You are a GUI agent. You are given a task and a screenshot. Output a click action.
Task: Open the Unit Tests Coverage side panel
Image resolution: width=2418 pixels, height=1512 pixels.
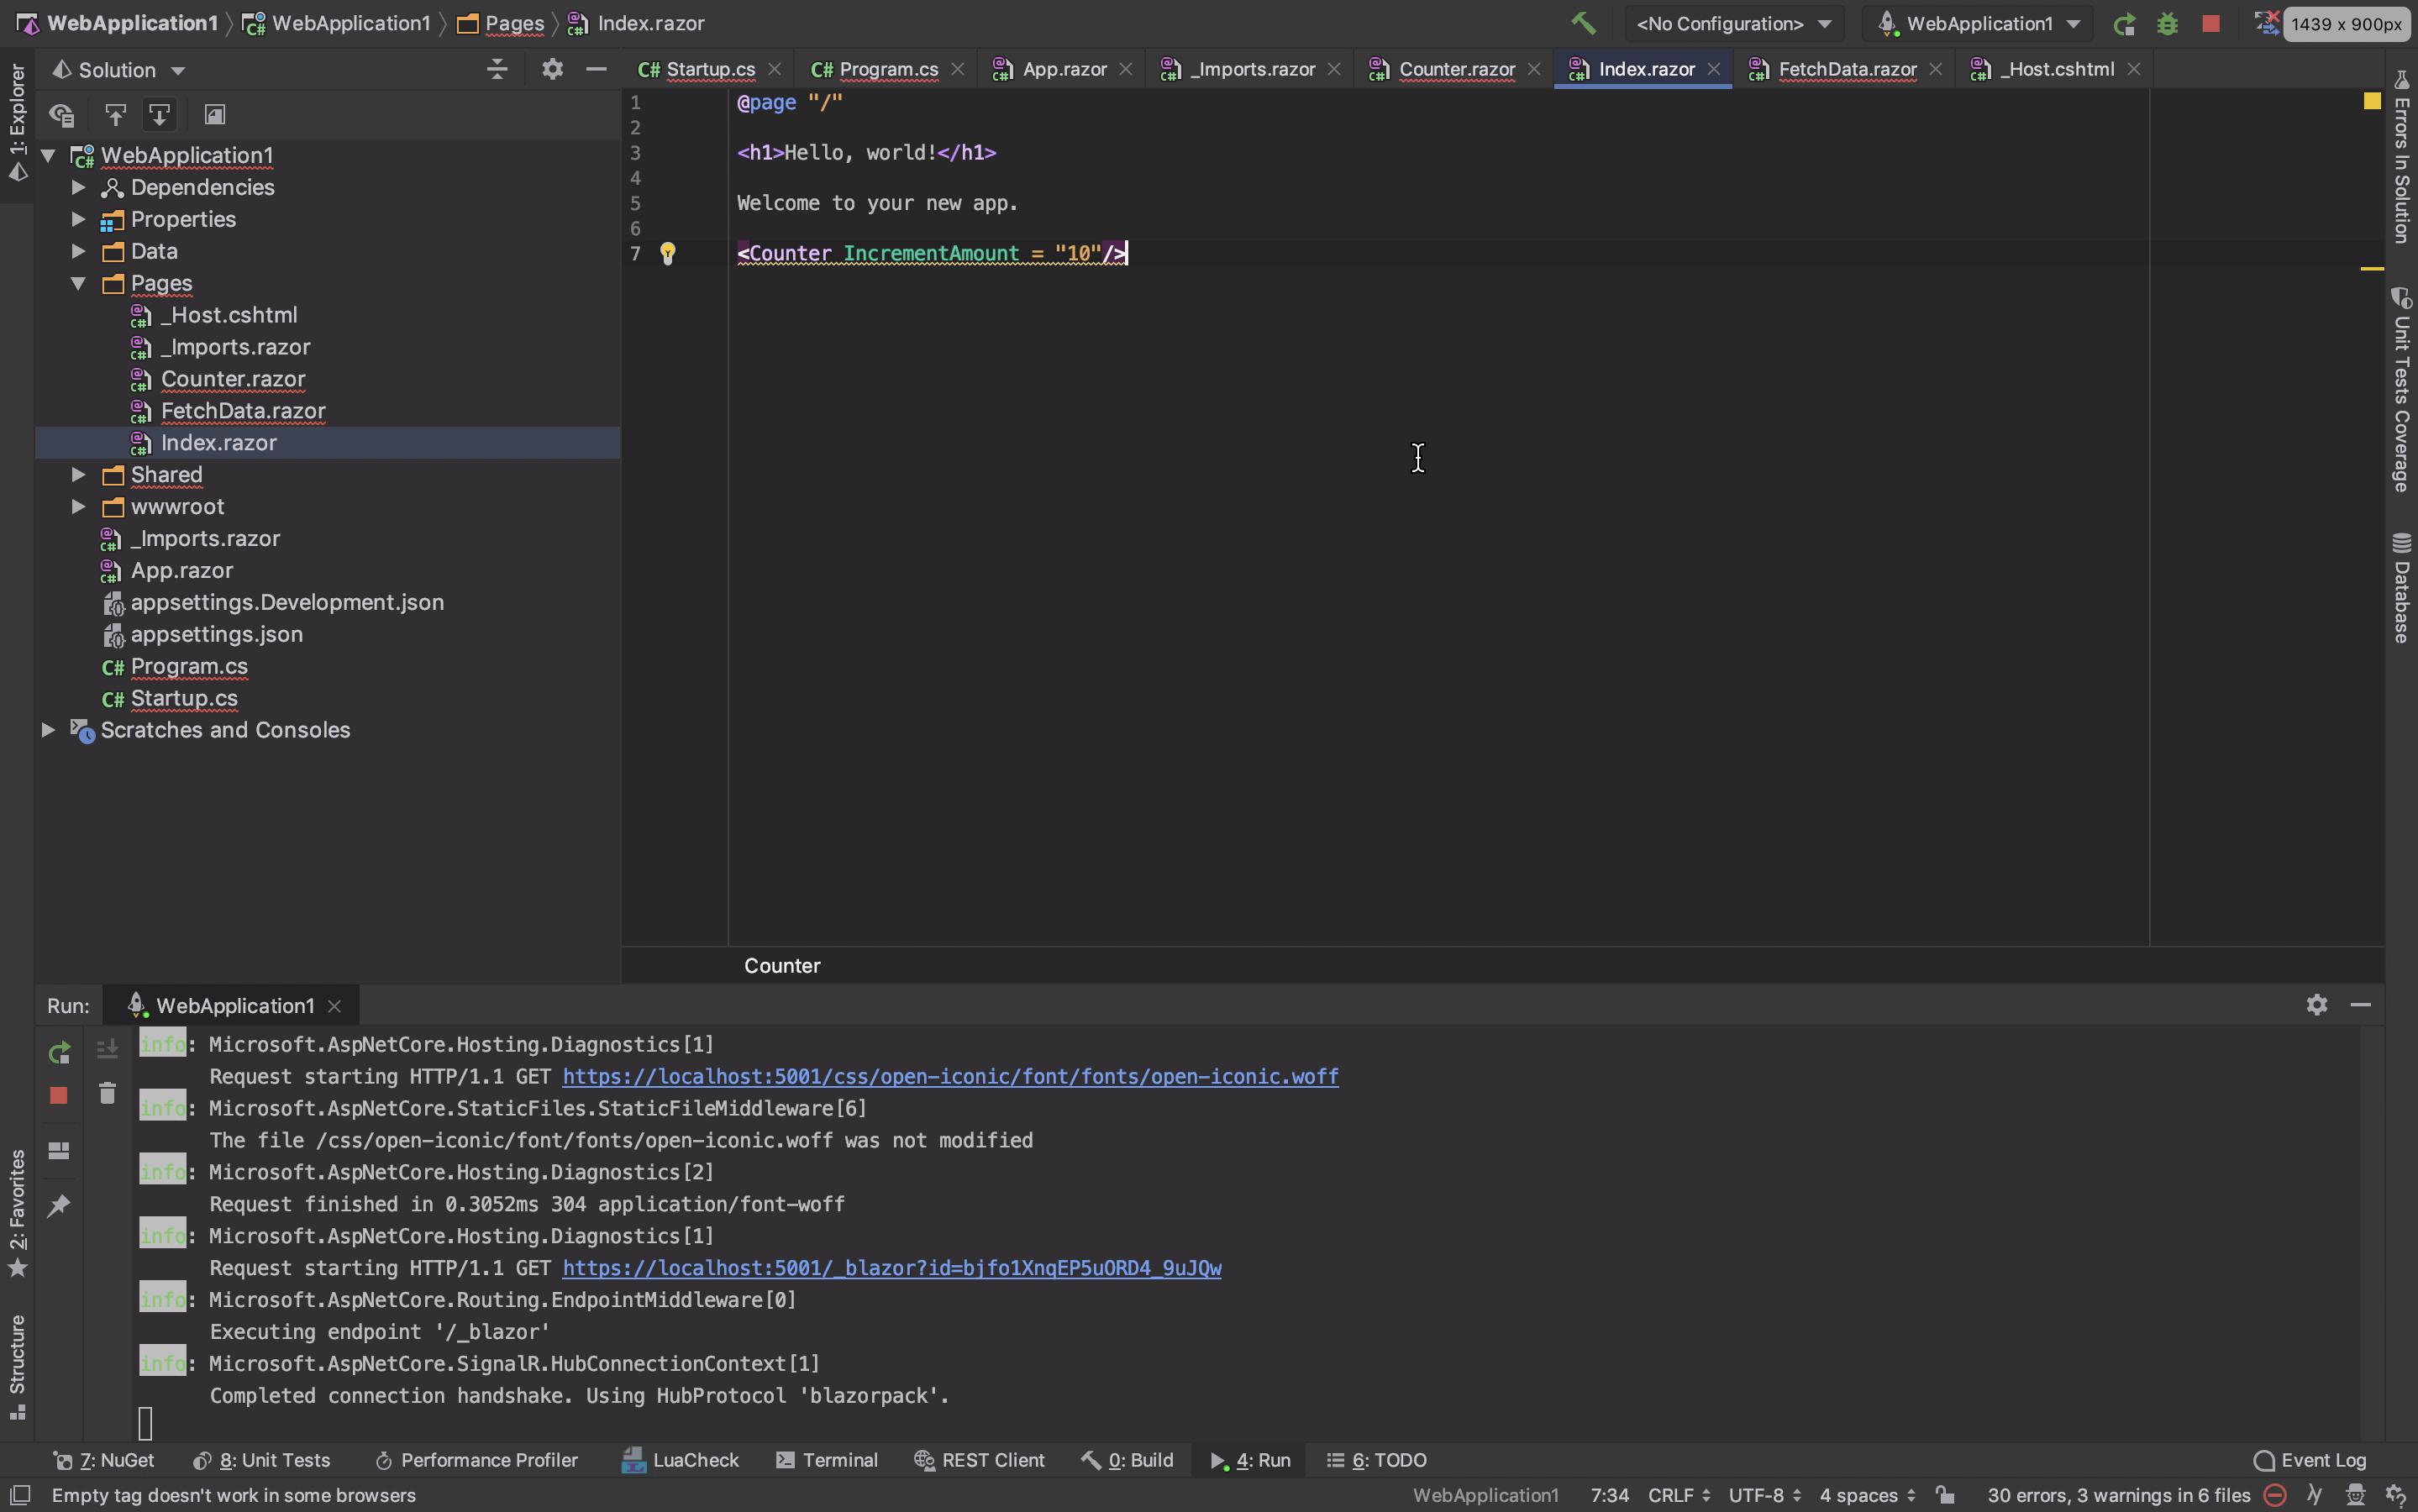[2402, 390]
